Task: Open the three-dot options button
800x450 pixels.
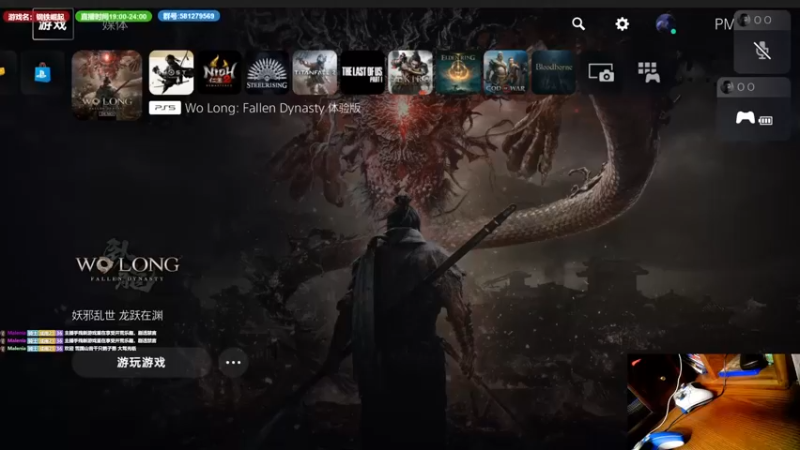Action: [233, 362]
